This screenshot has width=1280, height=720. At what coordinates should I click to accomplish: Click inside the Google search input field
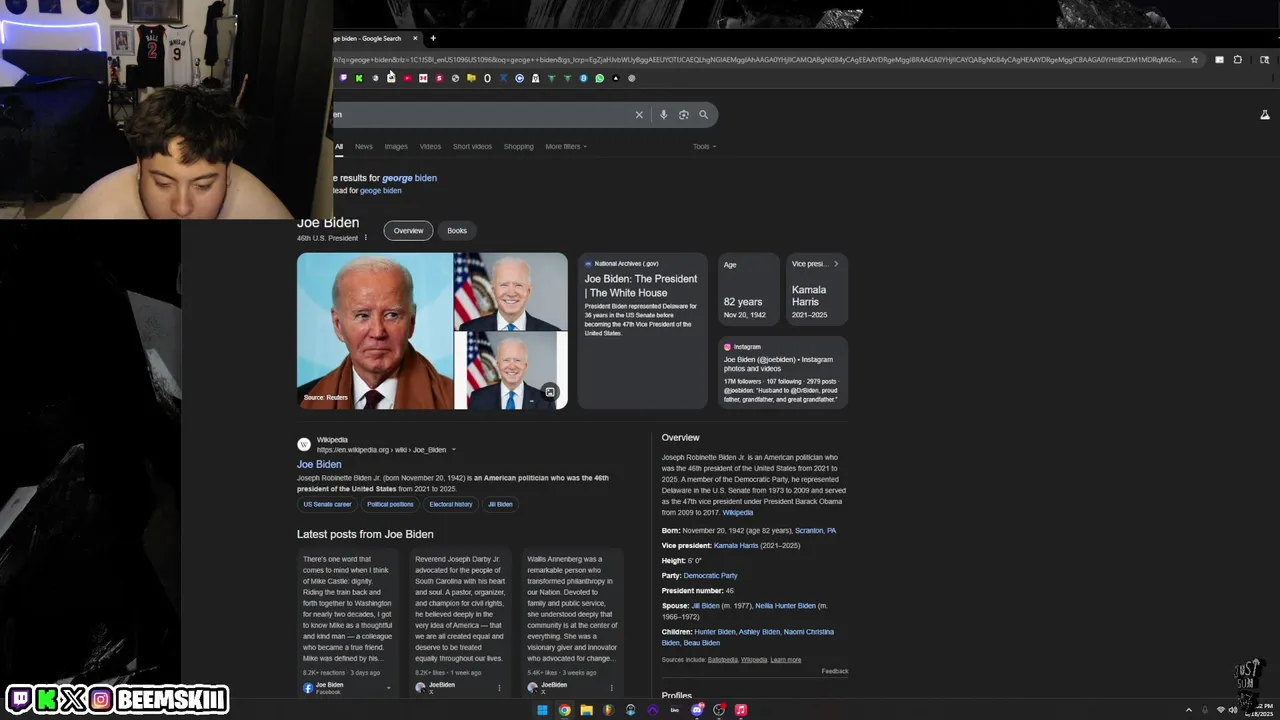pyautogui.click(x=480, y=115)
